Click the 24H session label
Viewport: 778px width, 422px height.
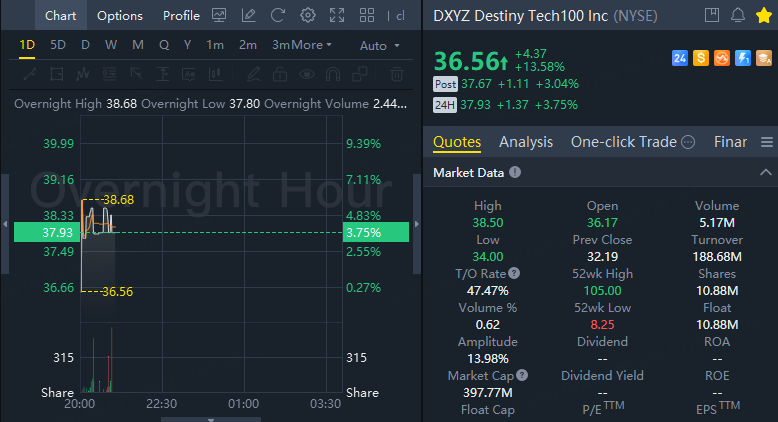pos(445,105)
